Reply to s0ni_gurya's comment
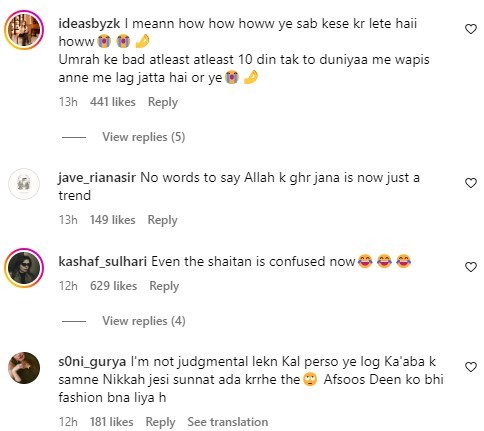The height and width of the screenshot is (431, 484). click(x=160, y=422)
